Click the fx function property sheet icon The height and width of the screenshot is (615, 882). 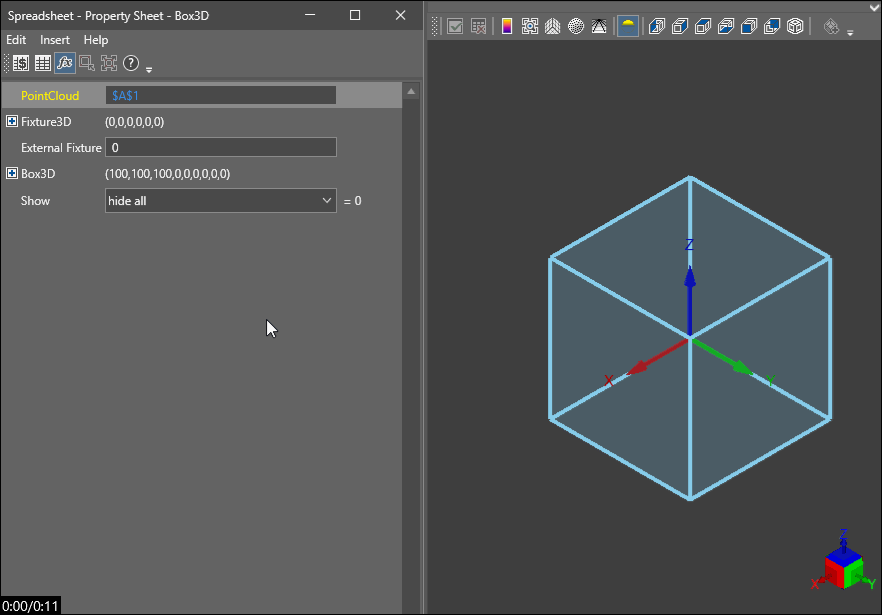(64, 63)
